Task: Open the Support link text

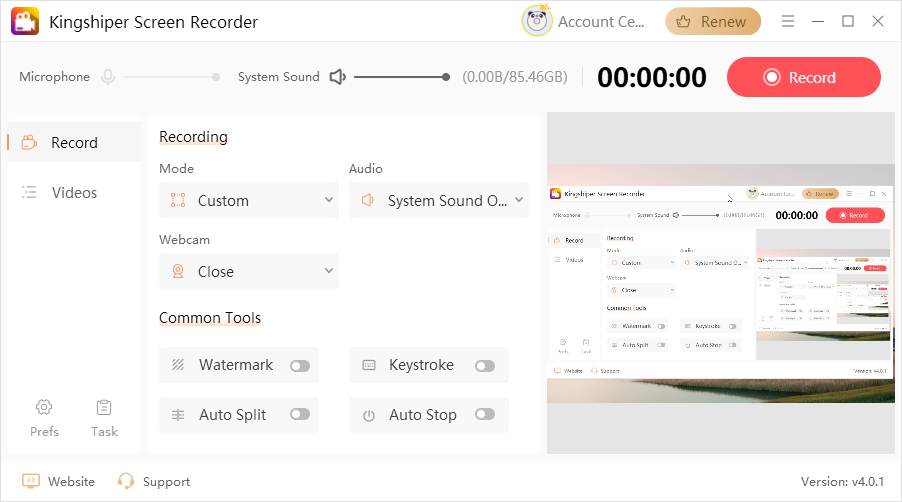Action: click(x=166, y=482)
